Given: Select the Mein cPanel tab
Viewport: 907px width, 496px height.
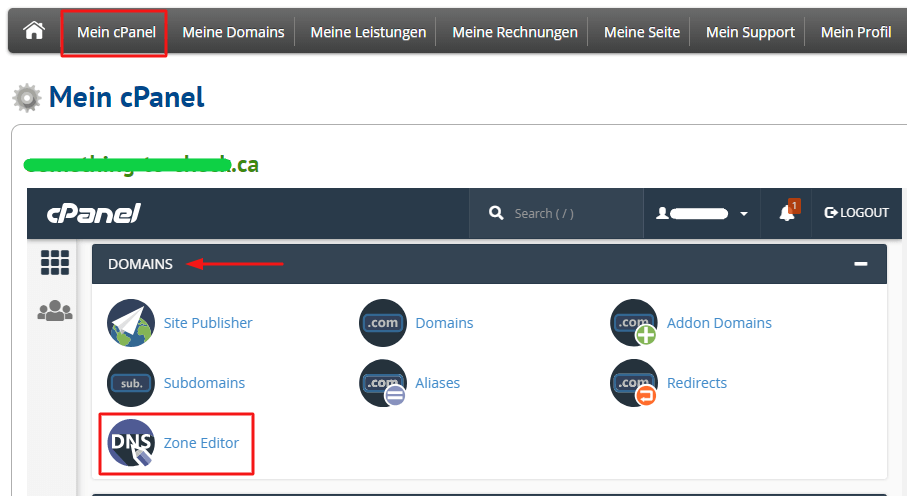Looking at the screenshot, I should [116, 32].
